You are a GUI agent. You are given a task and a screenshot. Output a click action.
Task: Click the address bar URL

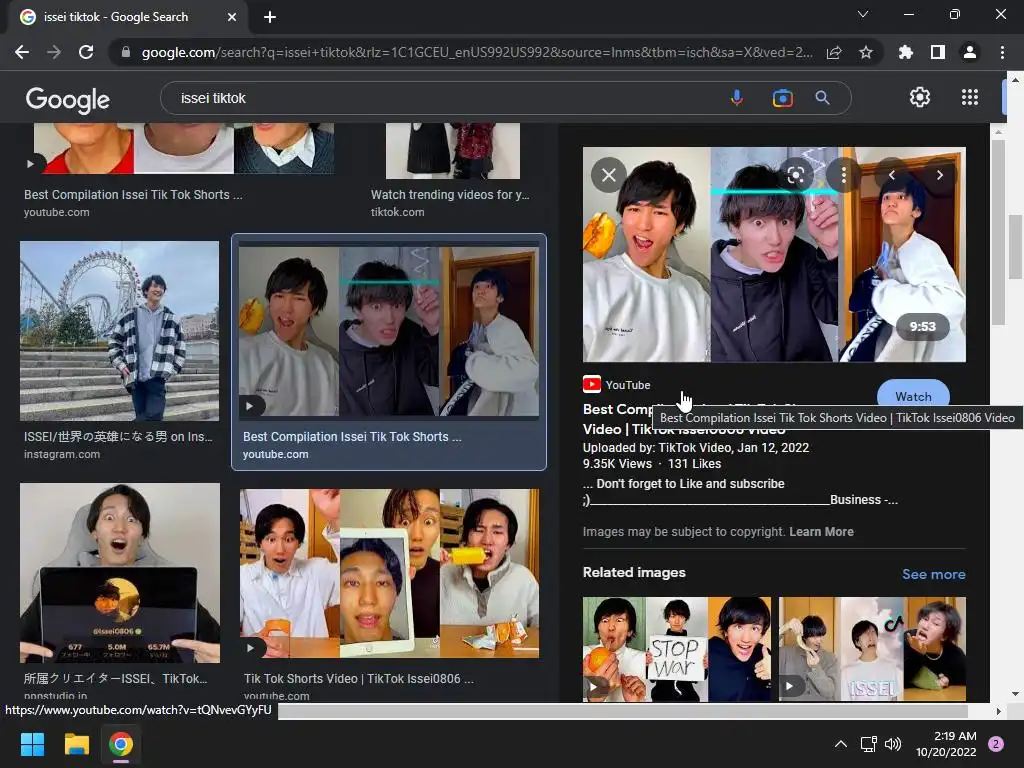[477, 52]
